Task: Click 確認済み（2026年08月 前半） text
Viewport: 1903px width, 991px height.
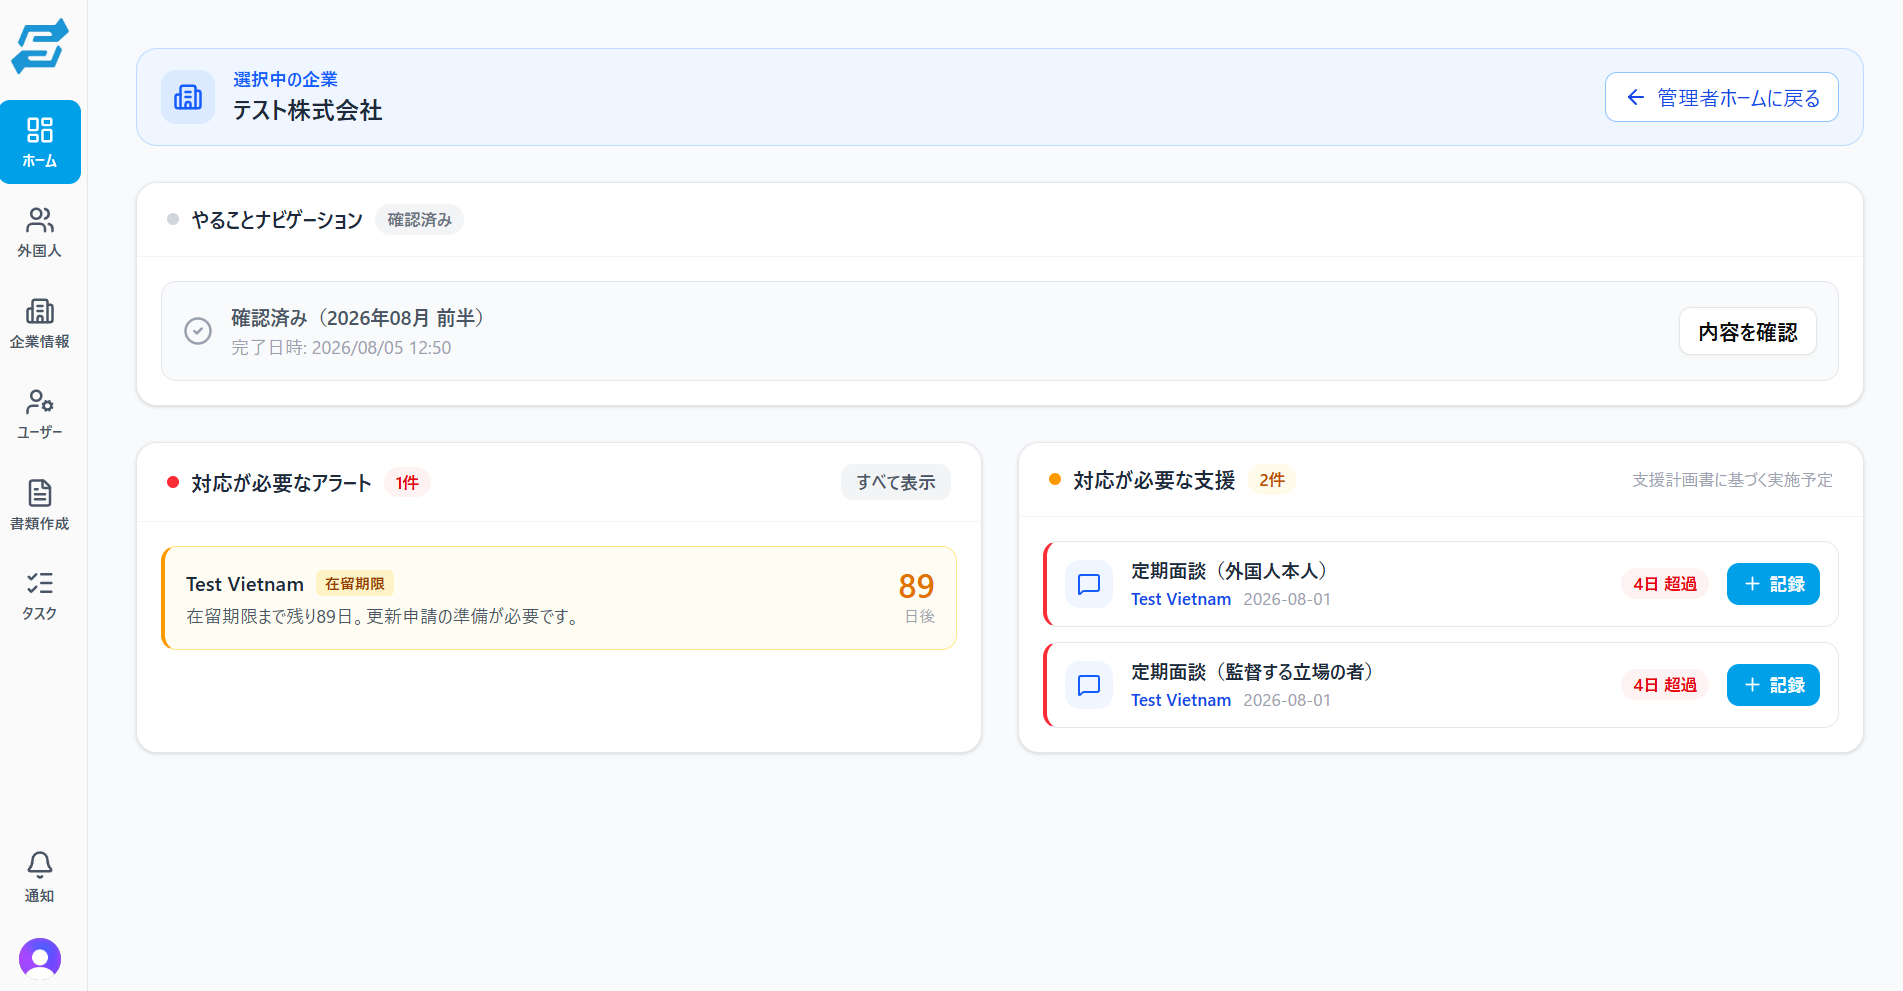Action: coord(358,318)
